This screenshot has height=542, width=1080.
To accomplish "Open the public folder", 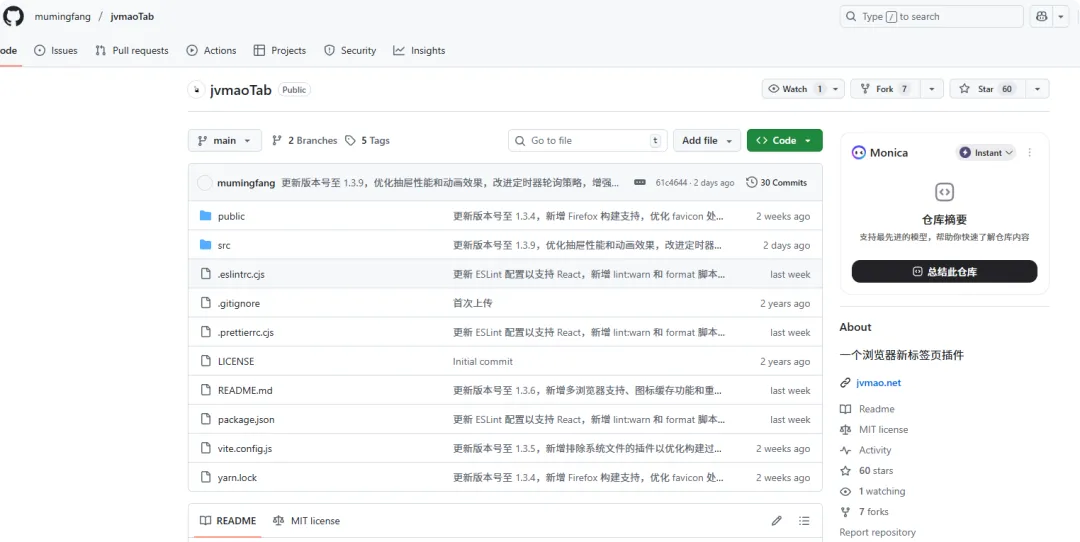I will 231,216.
